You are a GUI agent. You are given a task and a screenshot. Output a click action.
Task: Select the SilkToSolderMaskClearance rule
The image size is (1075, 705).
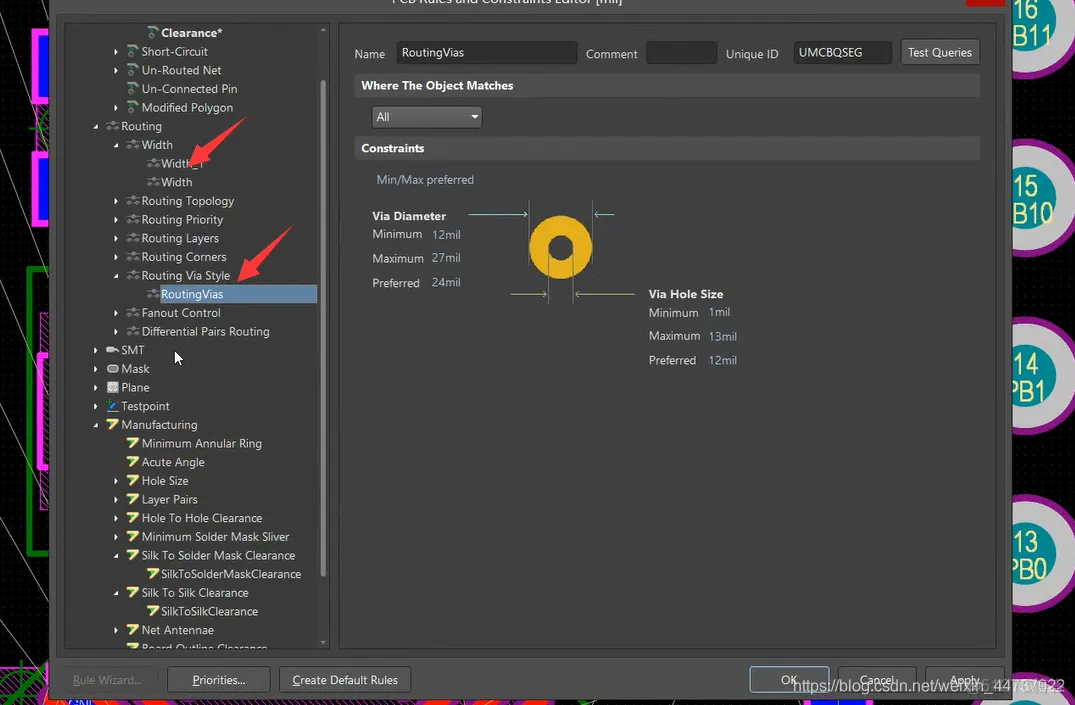click(231, 574)
